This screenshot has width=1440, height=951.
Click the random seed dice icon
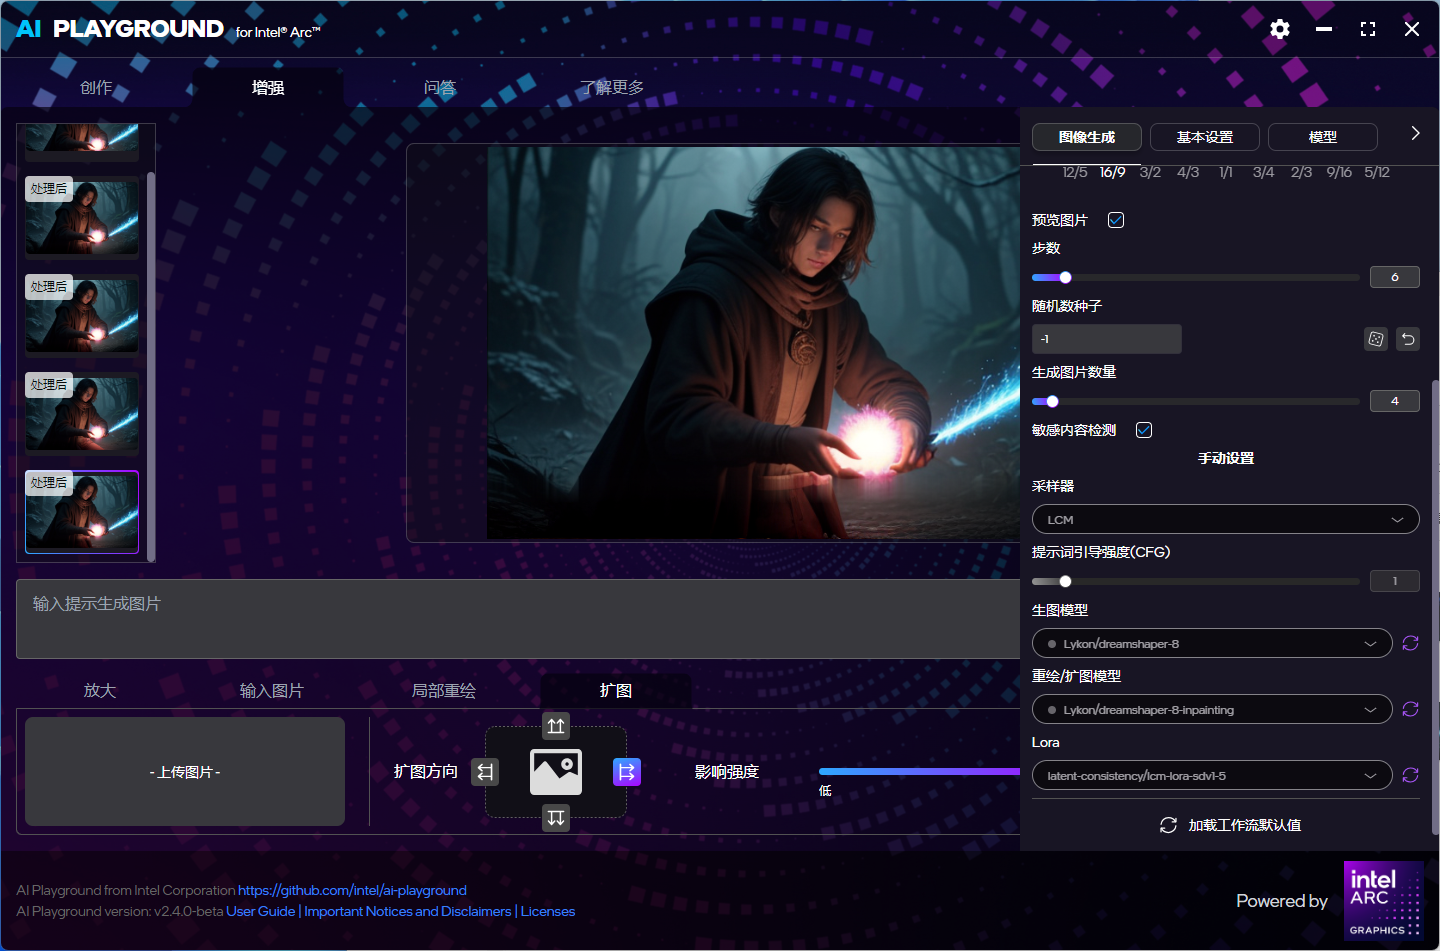(1376, 339)
